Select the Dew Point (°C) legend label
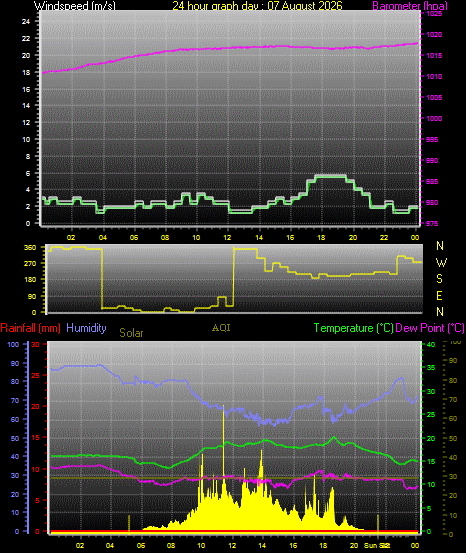This screenshot has height=553, width=466. pyautogui.click(x=430, y=328)
